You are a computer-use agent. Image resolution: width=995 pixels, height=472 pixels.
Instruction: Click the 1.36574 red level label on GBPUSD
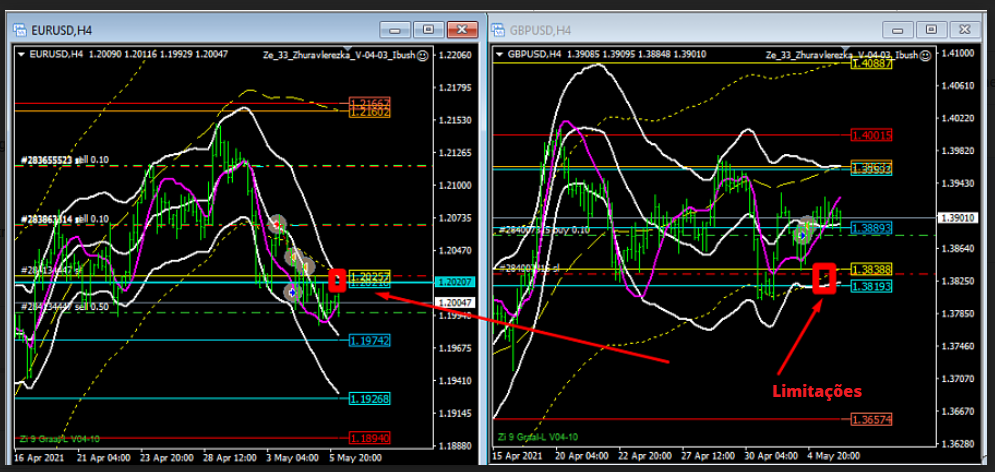871,419
